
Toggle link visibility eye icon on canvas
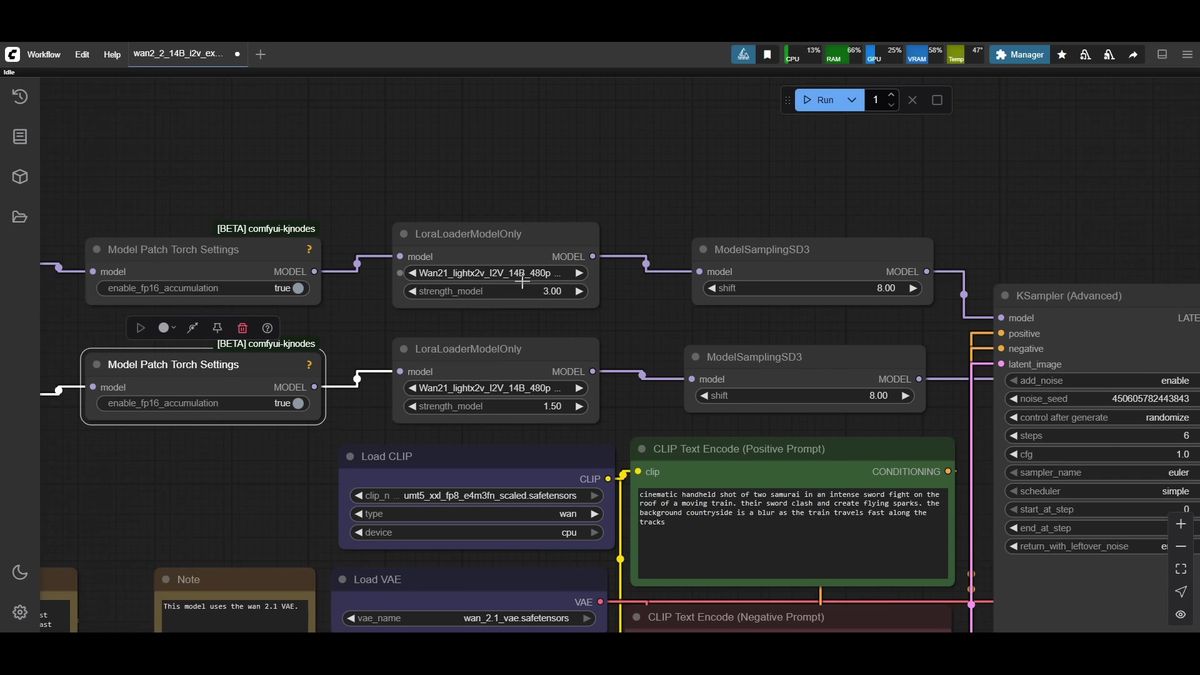pos(1181,614)
